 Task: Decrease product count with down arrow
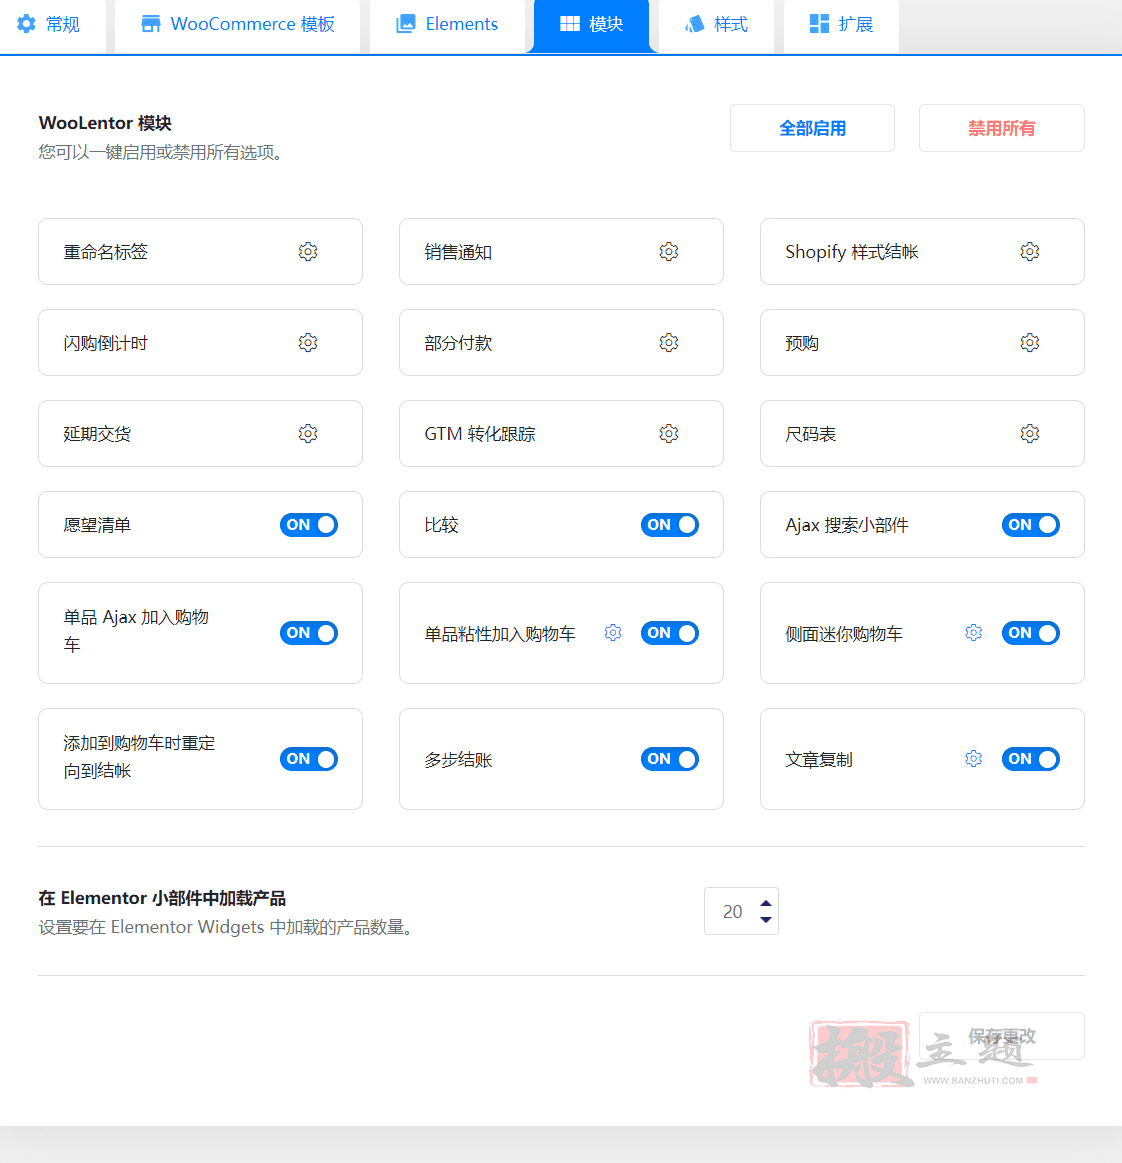point(766,920)
